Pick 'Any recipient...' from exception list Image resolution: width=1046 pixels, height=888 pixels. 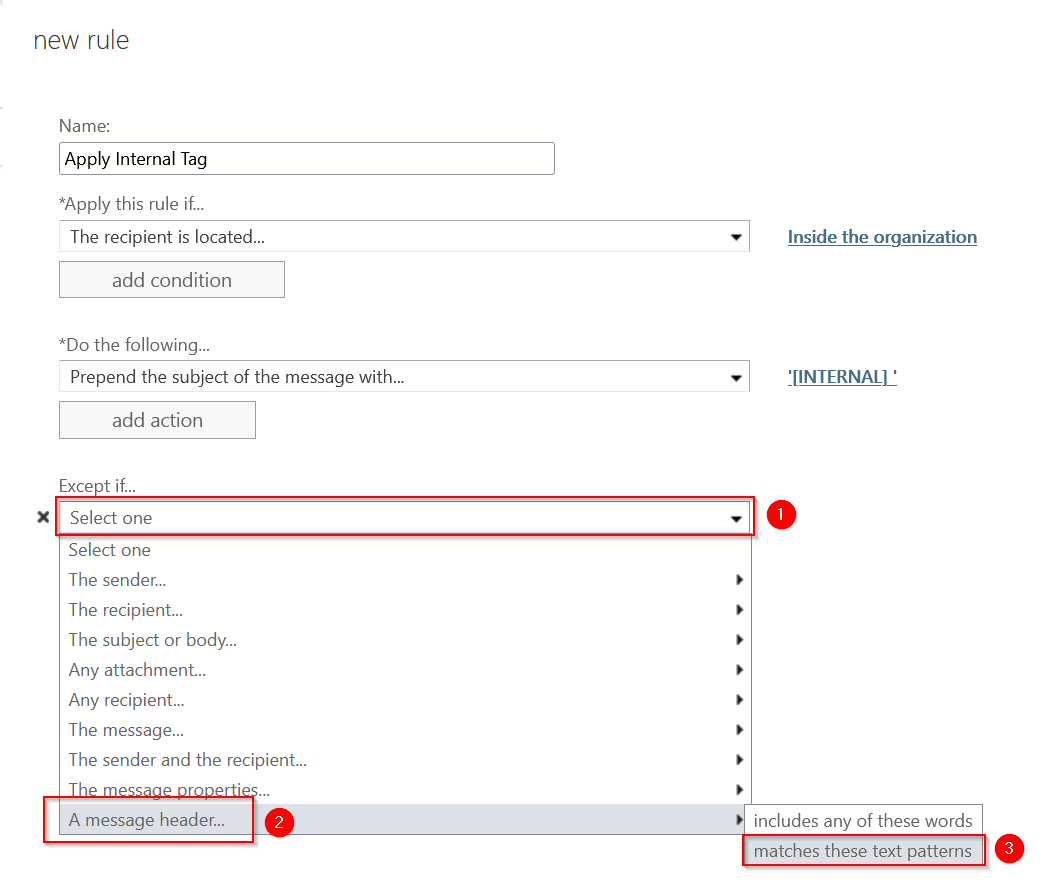coord(127,700)
